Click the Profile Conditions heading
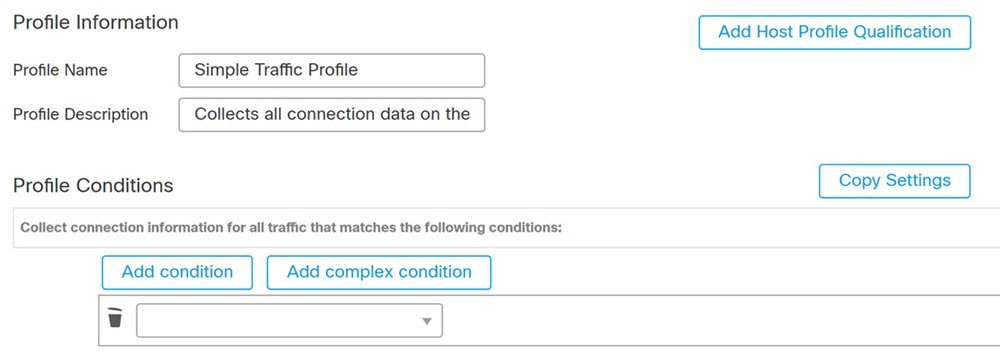 point(93,186)
